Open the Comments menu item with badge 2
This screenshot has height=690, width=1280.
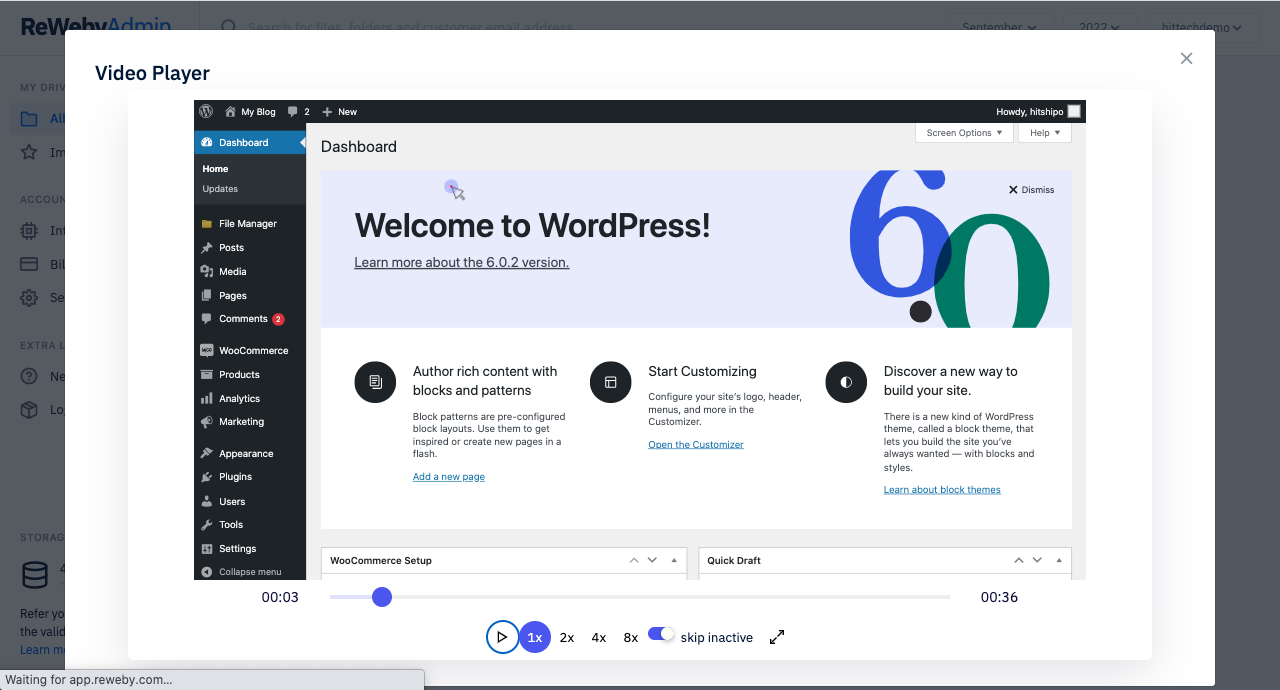point(250,319)
